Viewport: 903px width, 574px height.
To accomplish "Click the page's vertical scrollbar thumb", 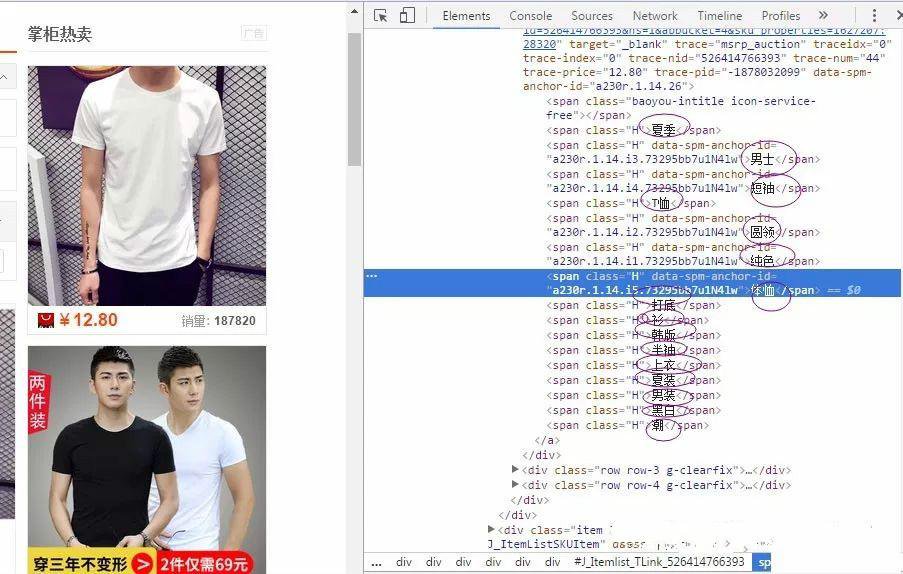I will pos(354,100).
